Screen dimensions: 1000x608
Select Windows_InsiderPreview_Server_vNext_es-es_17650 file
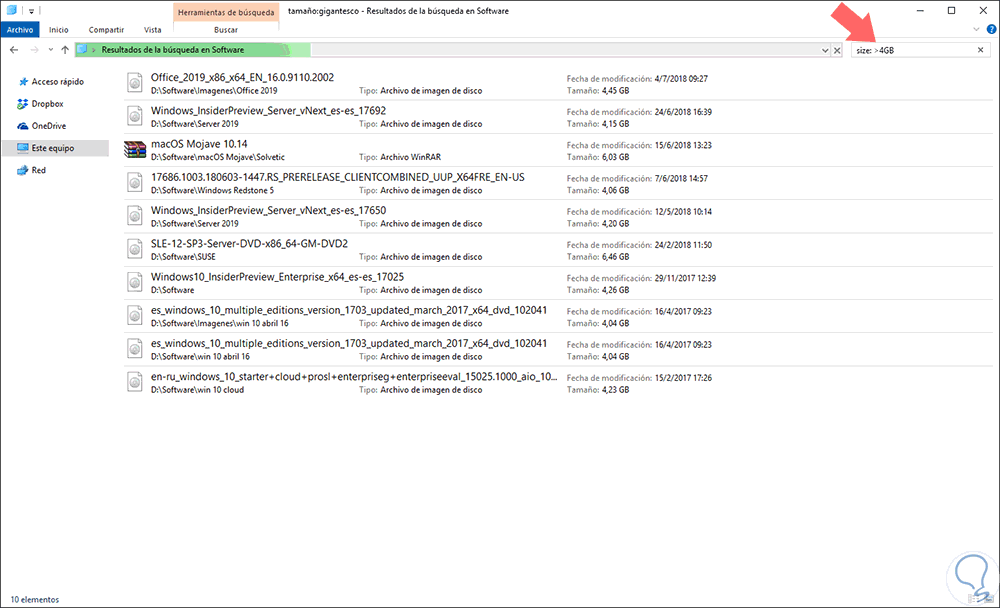(268, 210)
